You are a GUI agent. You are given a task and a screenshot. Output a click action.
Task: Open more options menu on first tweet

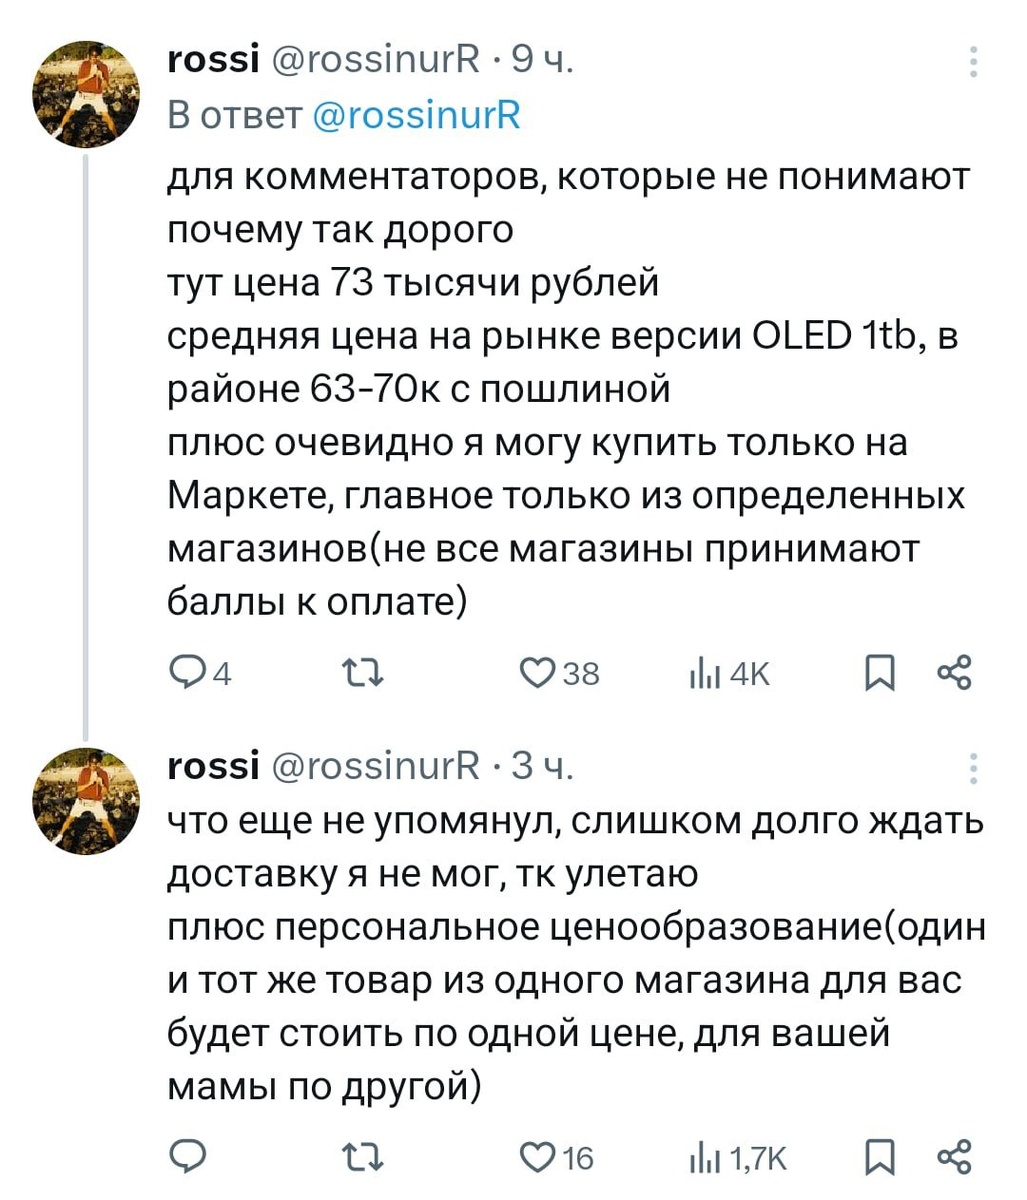(x=975, y=62)
